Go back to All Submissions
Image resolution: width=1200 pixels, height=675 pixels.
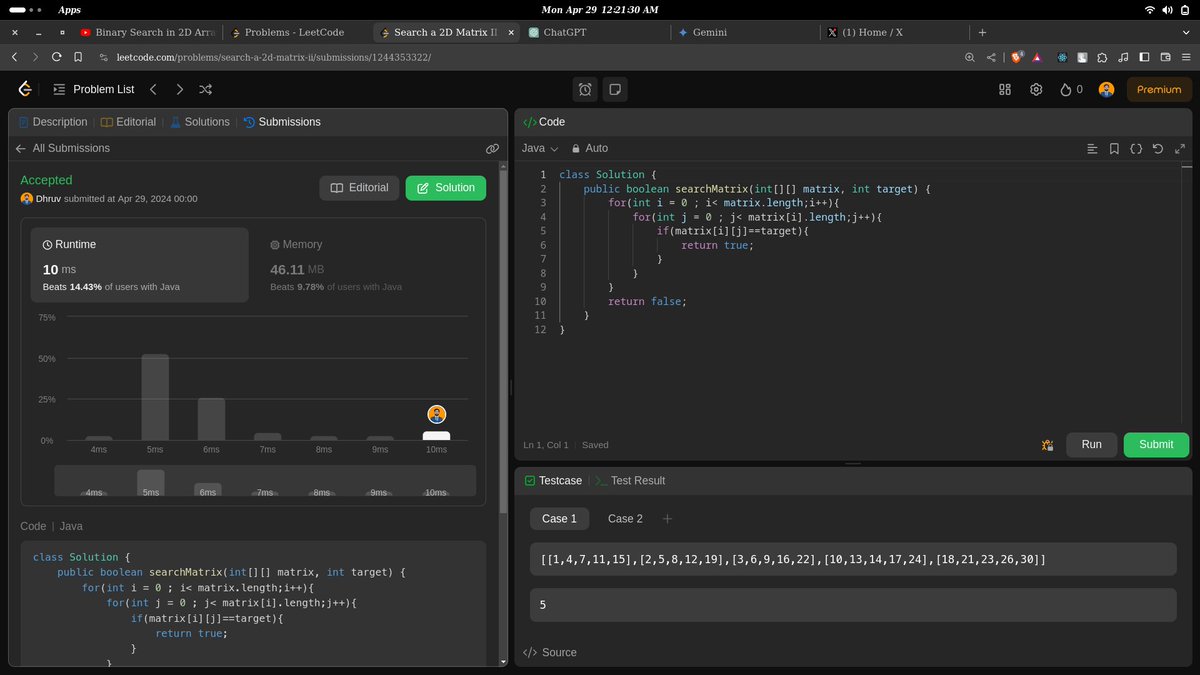pyautogui.click(x=62, y=148)
